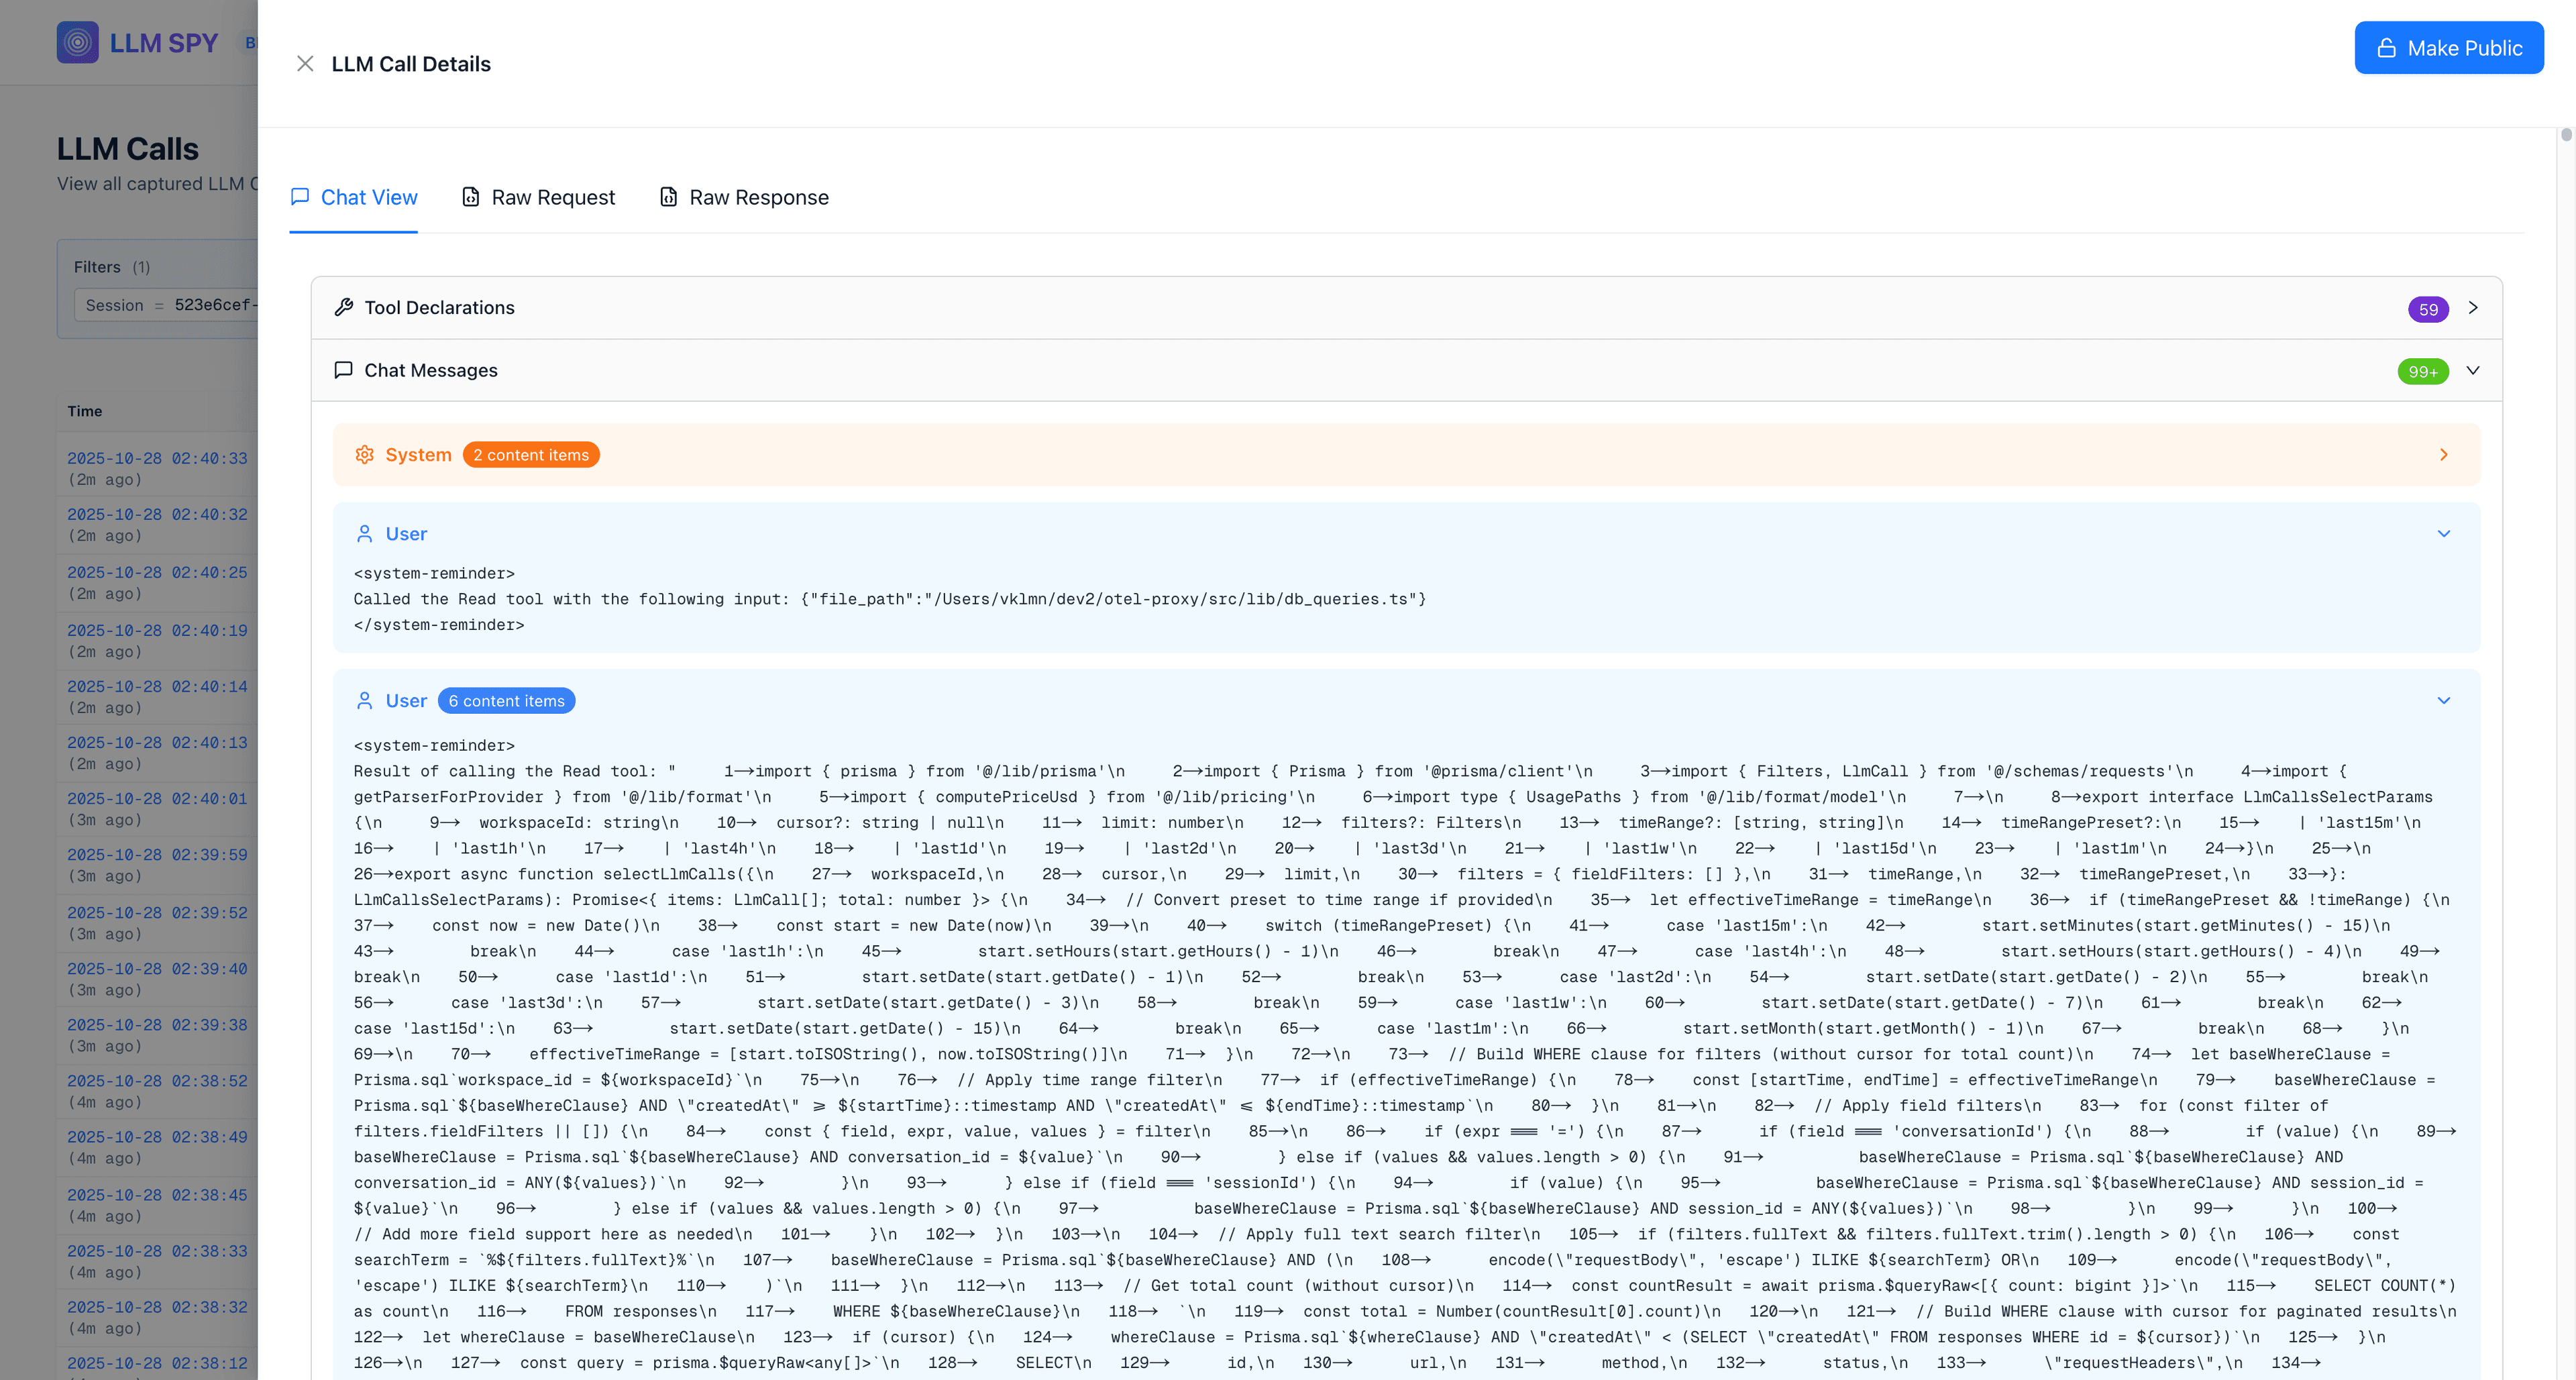The width and height of the screenshot is (2576, 1380).
Task: Expand the Tool Declarations section
Action: [x=2474, y=308]
